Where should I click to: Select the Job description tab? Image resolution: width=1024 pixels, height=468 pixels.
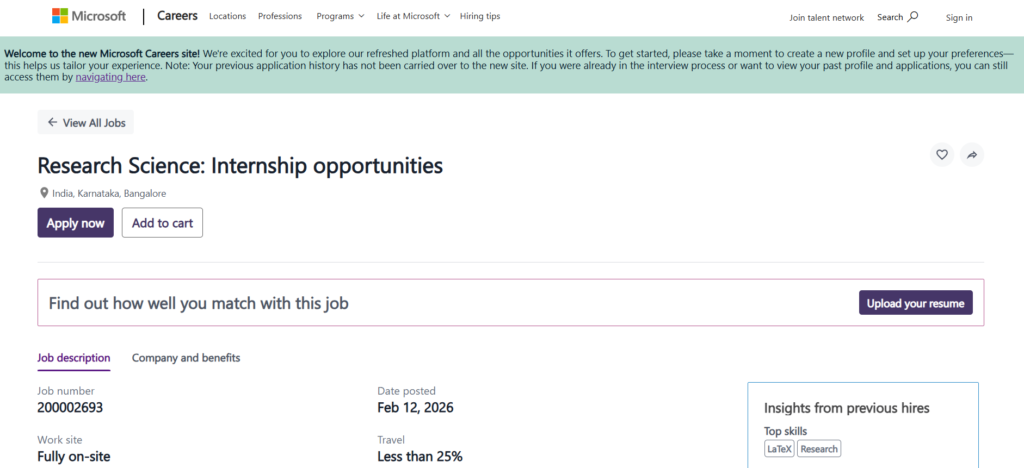[x=74, y=358]
